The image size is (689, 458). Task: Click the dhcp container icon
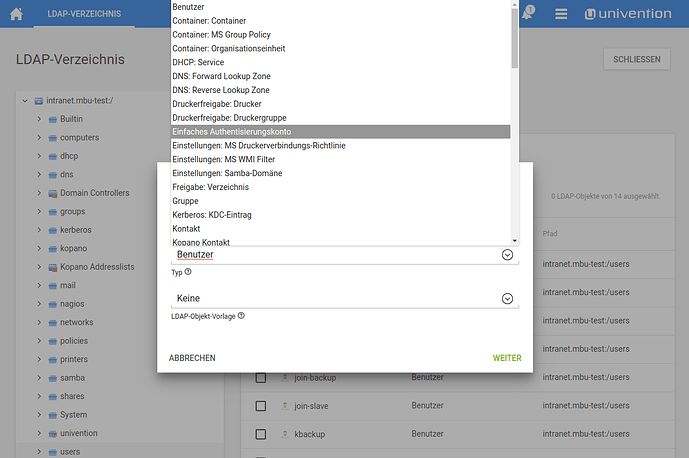click(x=53, y=156)
